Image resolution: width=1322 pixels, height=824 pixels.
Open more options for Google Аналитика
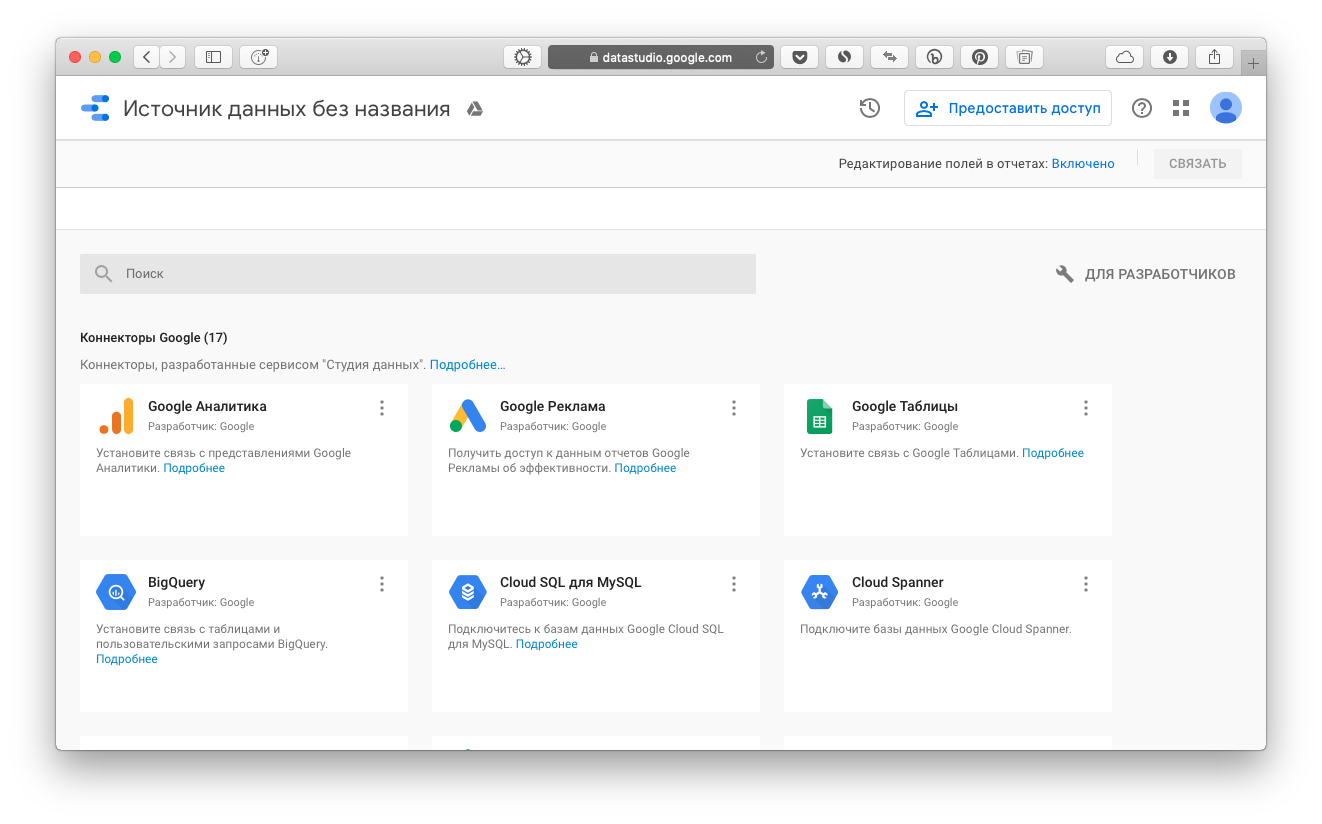pos(382,408)
